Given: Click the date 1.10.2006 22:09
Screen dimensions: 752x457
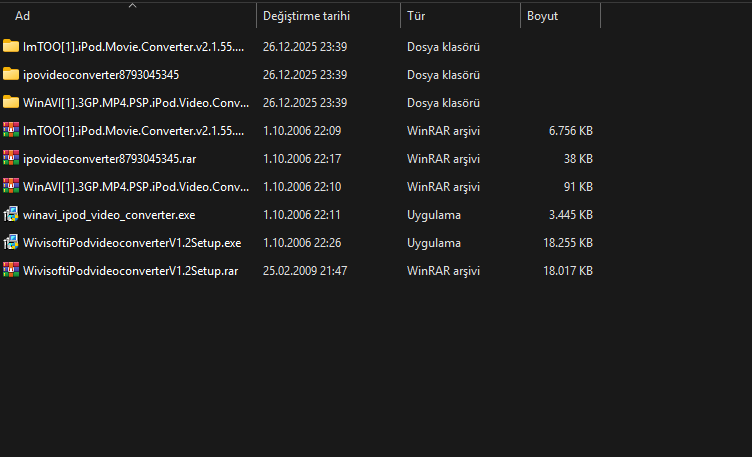Looking at the screenshot, I should point(302,131).
